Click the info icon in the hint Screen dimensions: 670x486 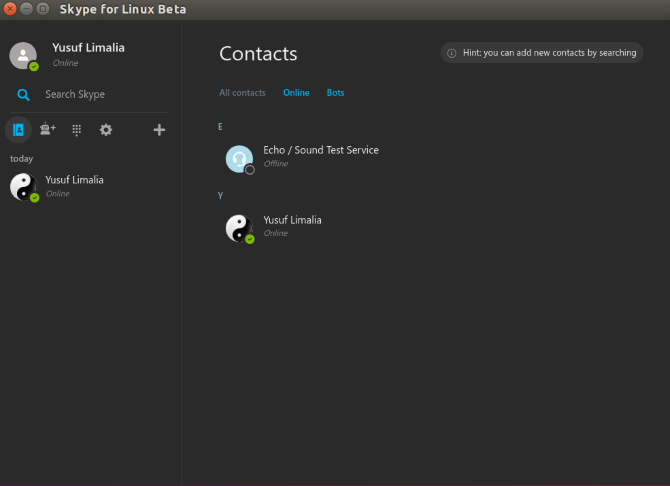click(452, 53)
